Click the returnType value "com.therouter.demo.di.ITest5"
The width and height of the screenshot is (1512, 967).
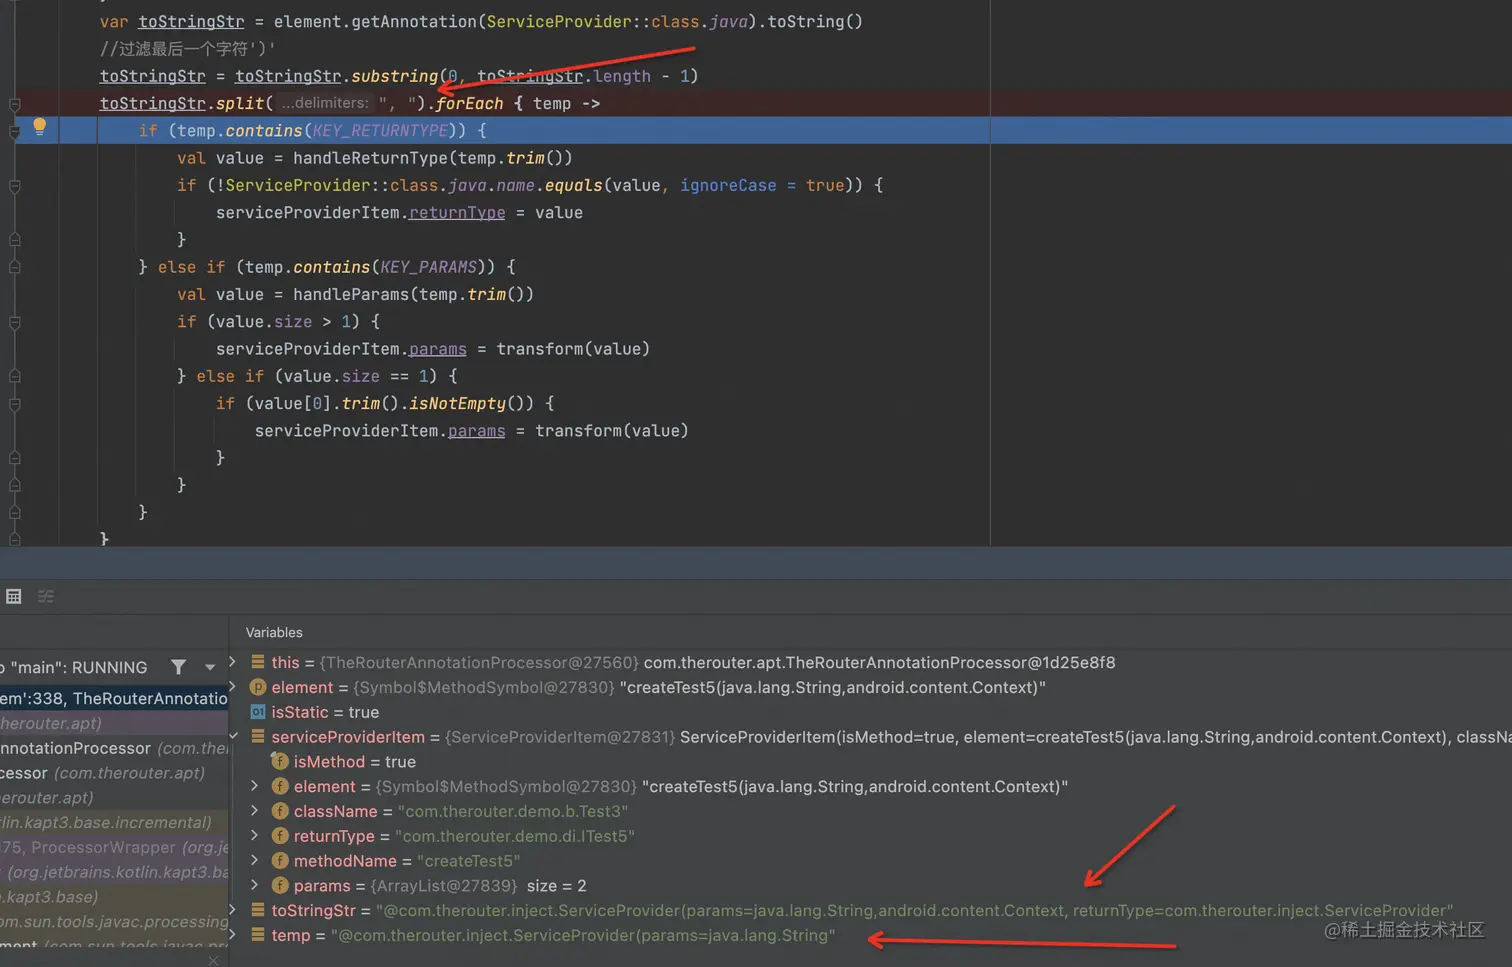pos(515,836)
